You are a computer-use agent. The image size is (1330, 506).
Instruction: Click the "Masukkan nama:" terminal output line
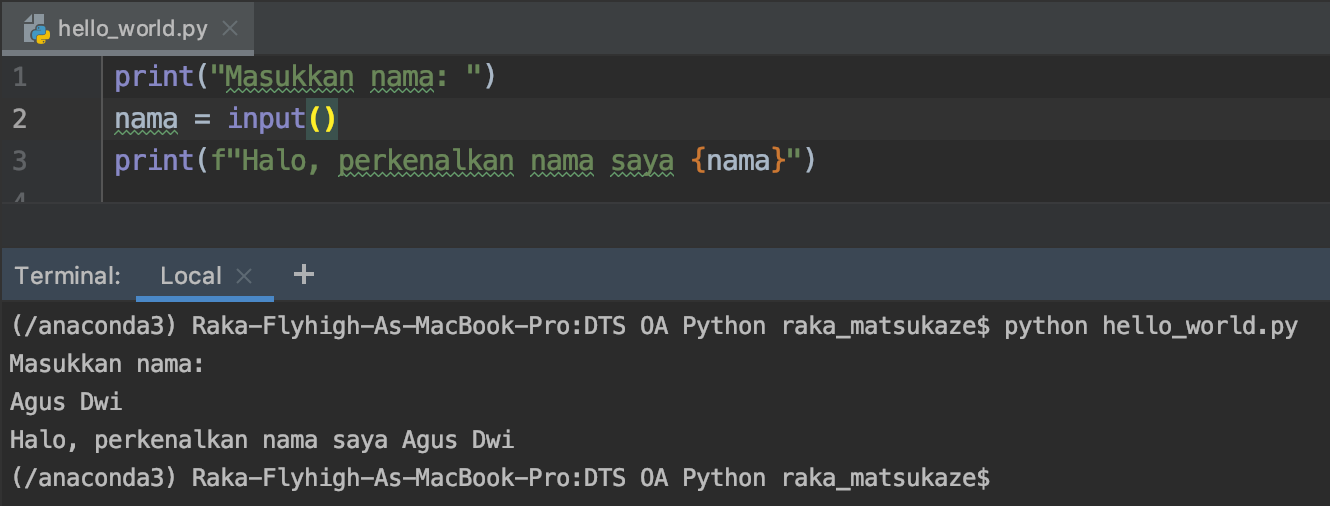(x=107, y=364)
